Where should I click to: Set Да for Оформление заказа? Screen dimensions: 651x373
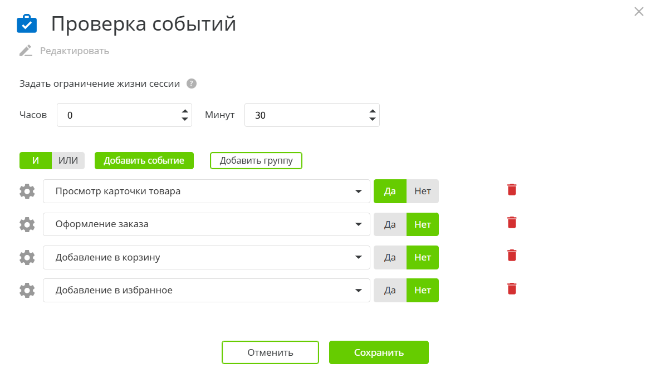pyautogui.click(x=390, y=224)
